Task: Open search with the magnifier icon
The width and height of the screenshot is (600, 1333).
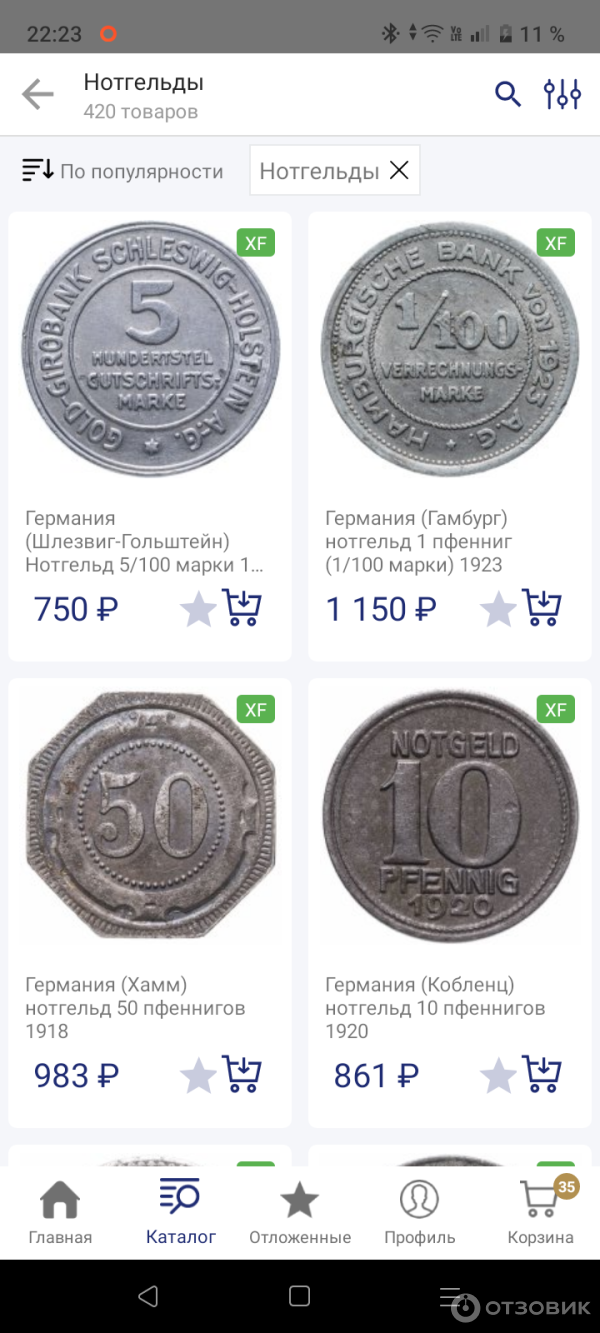Action: pos(508,94)
